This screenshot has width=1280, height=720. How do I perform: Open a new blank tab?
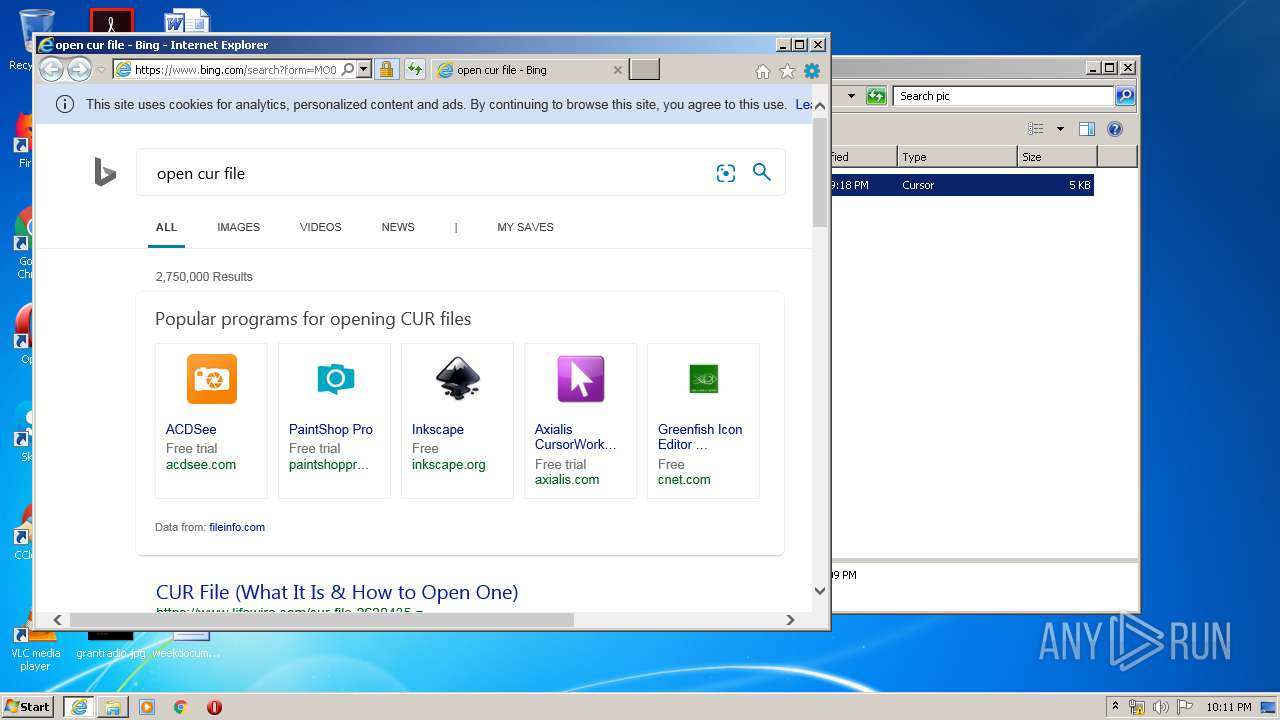644,70
